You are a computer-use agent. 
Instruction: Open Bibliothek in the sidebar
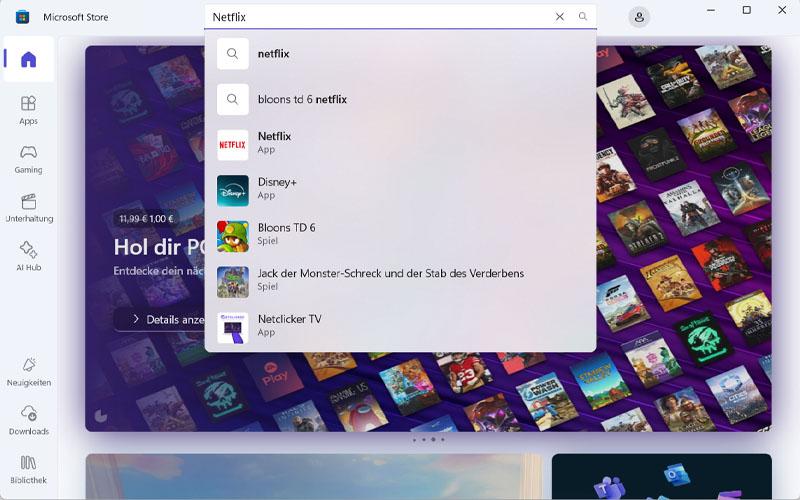29,469
